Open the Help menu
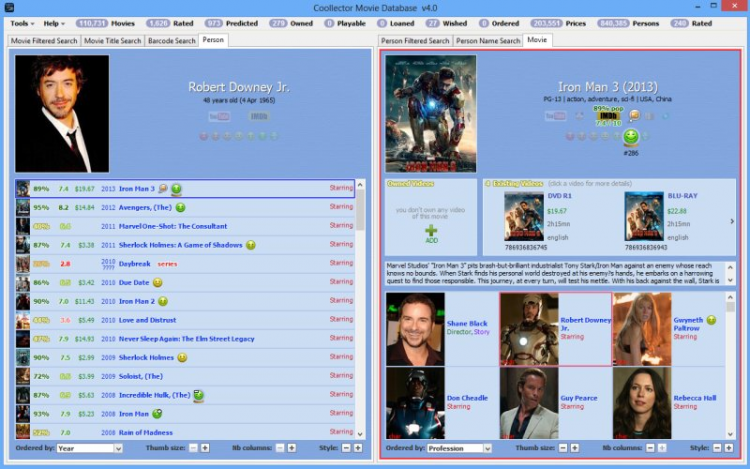 pos(54,23)
